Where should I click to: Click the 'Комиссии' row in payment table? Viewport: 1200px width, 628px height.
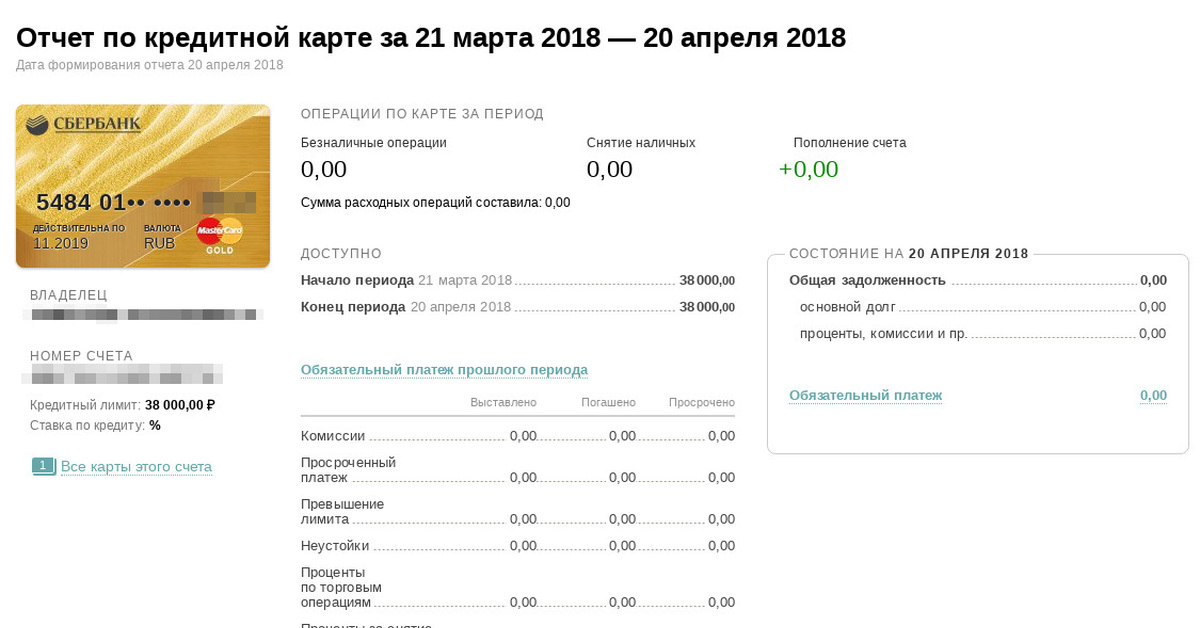pyautogui.click(x=333, y=436)
